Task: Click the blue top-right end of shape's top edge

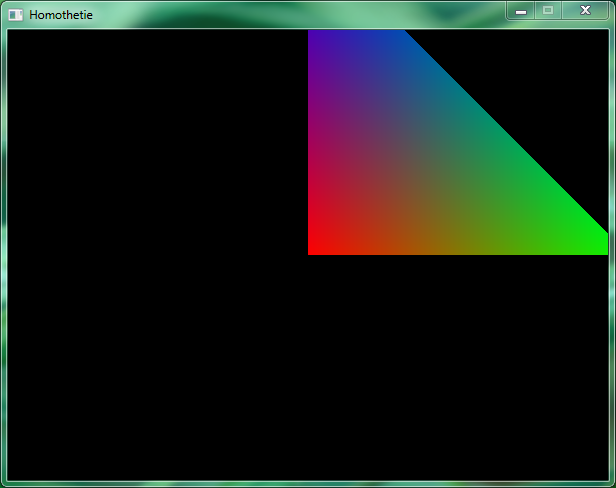Action: [398, 35]
